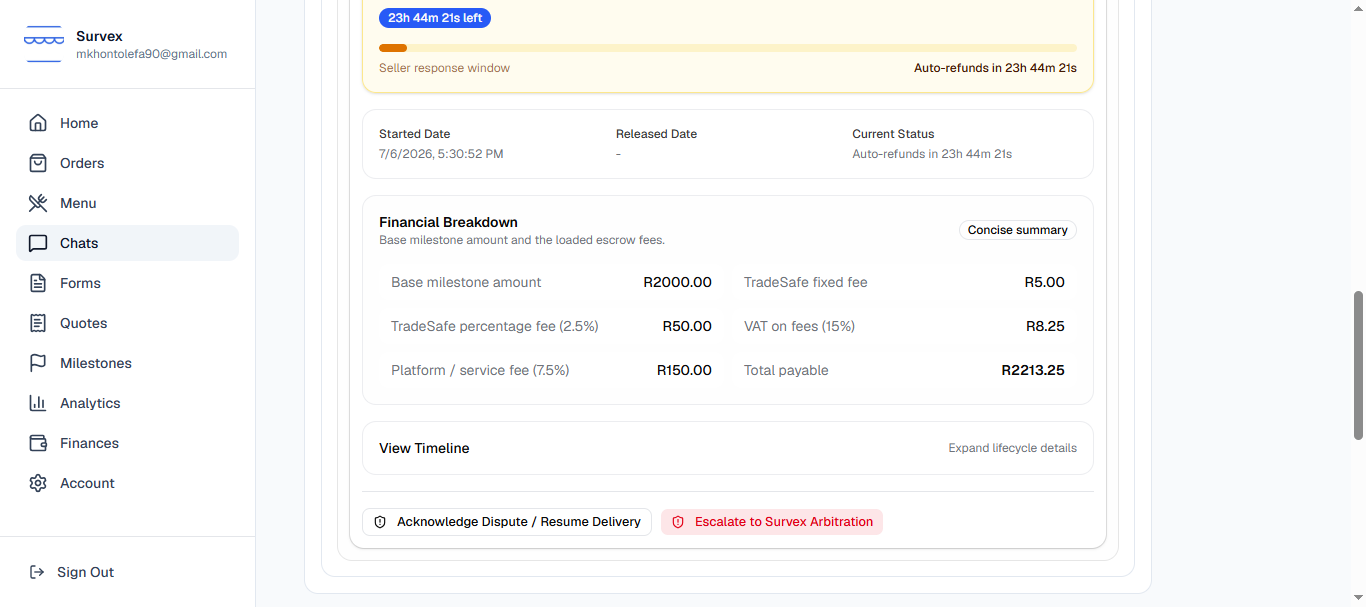Click the Menu utensils icon
1366x607 pixels.
click(38, 203)
